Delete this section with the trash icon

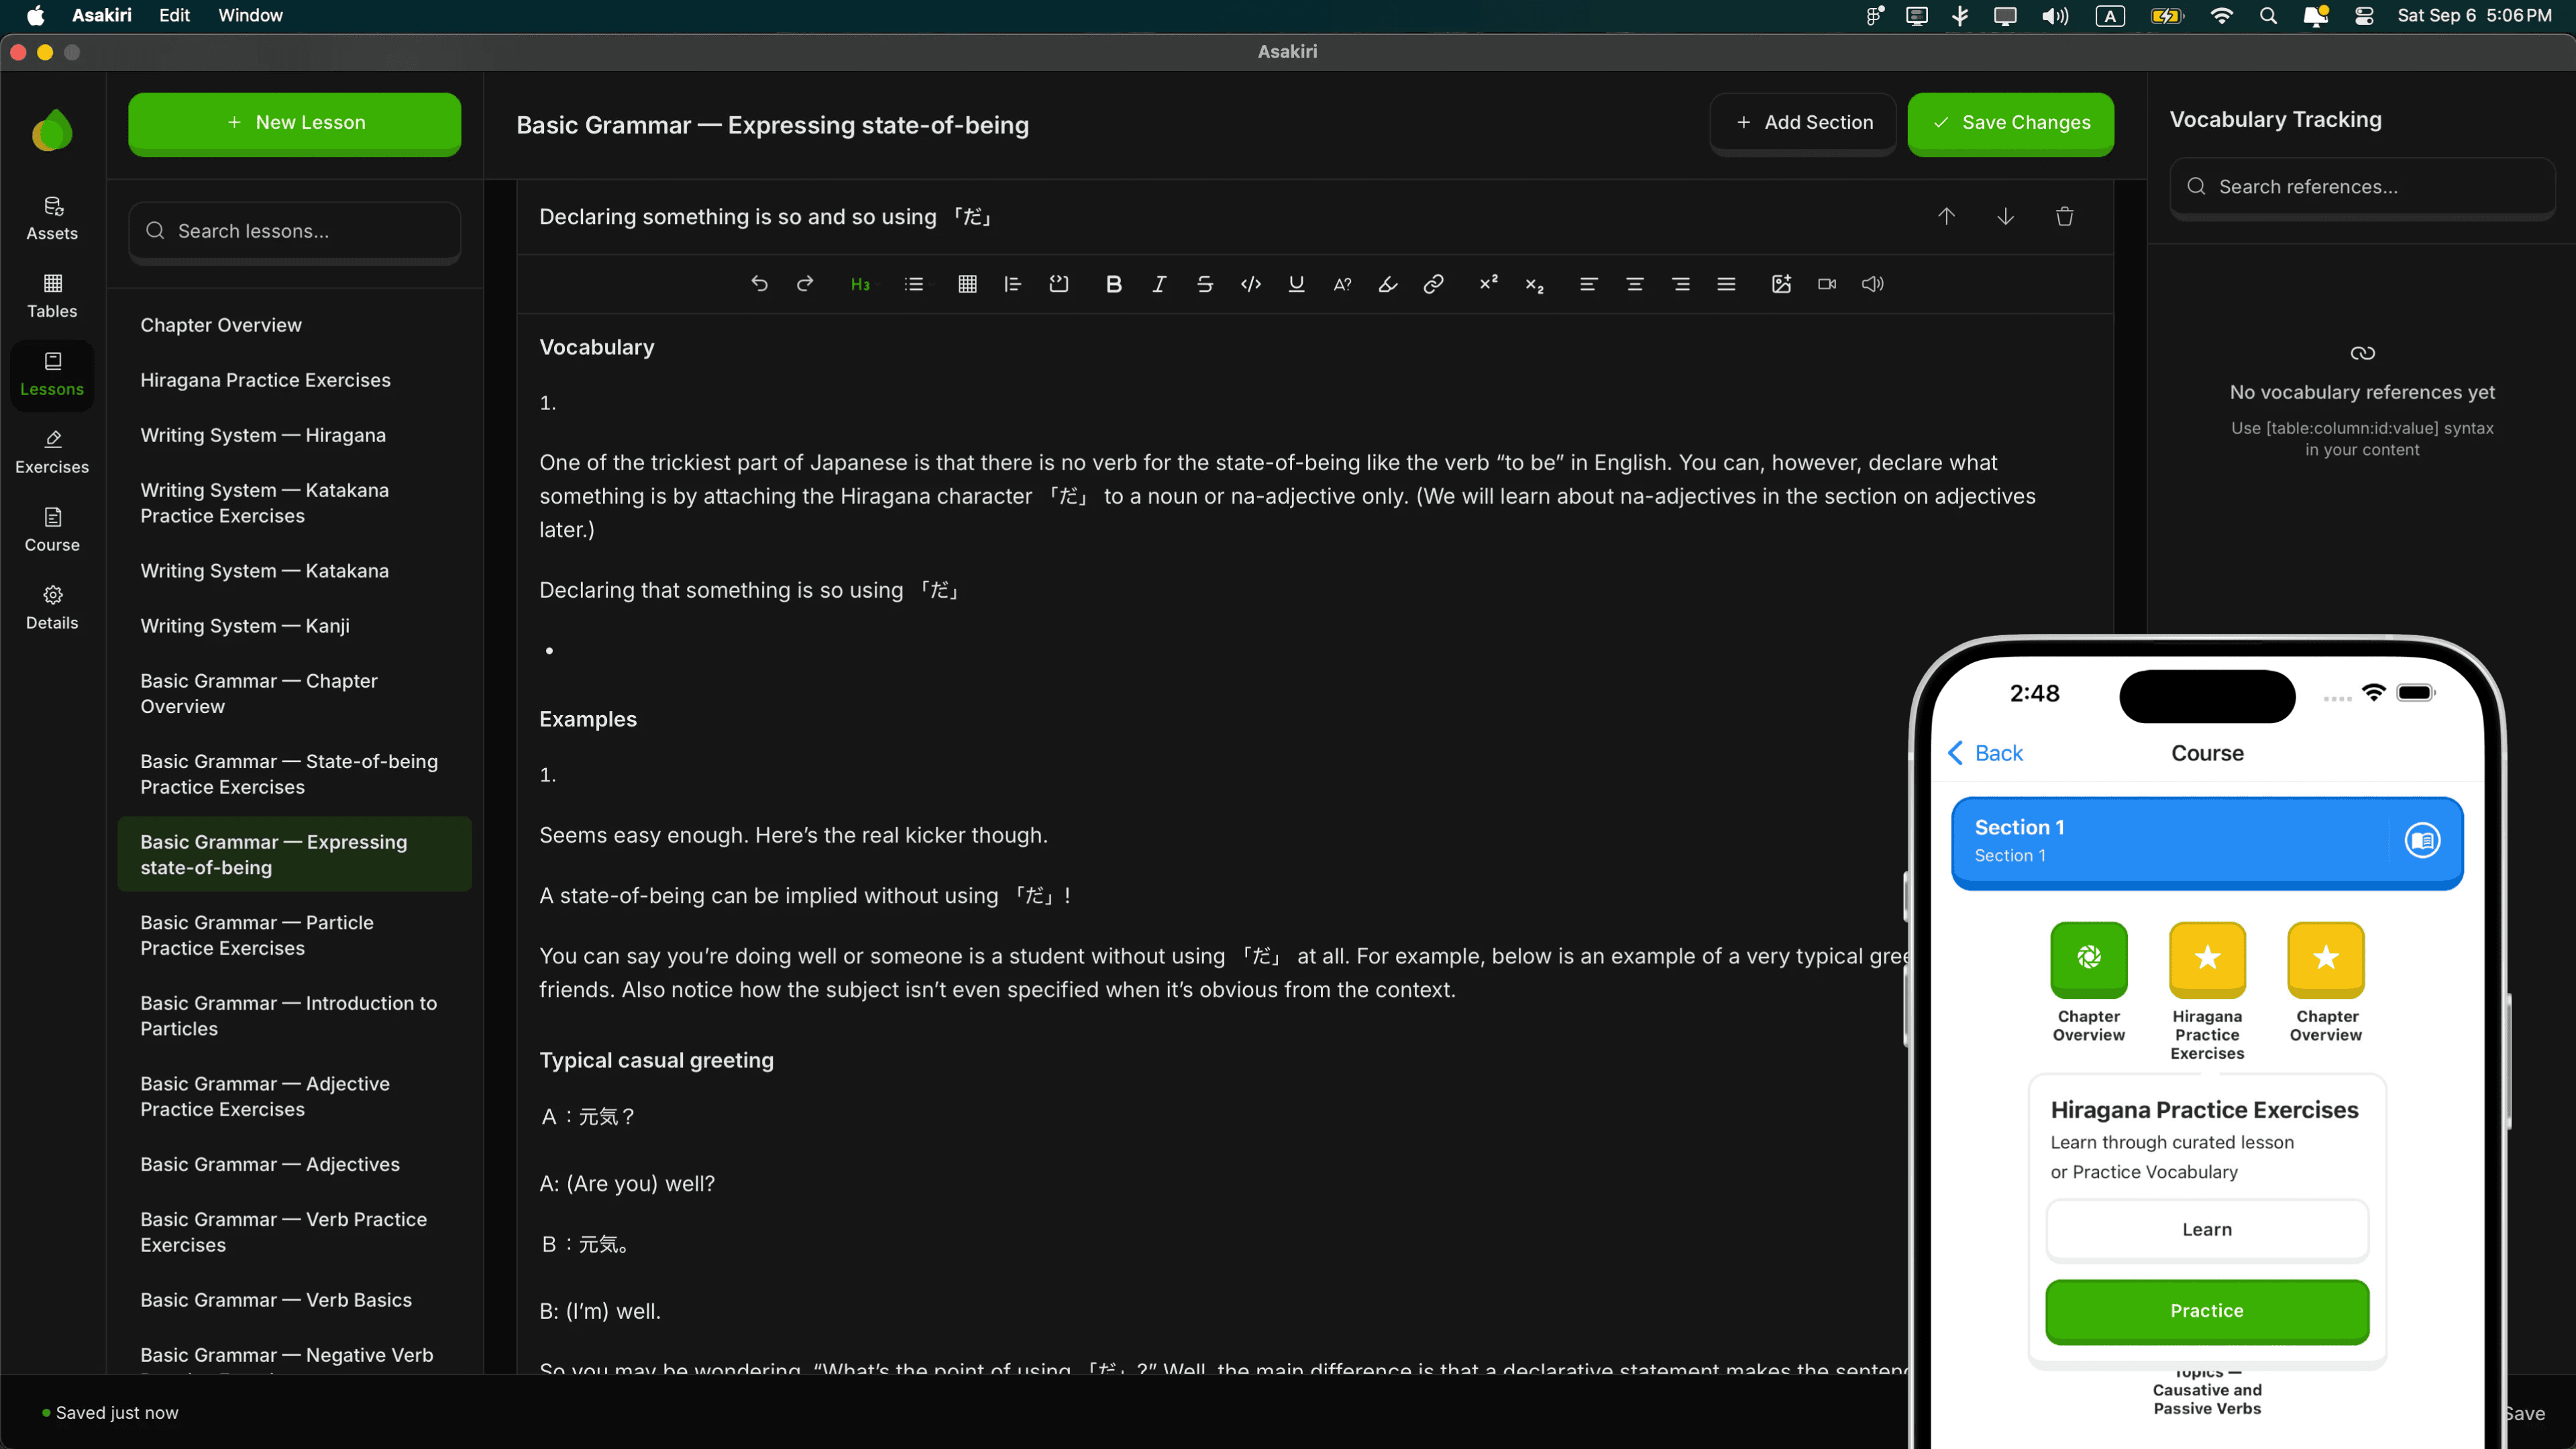2064,217
